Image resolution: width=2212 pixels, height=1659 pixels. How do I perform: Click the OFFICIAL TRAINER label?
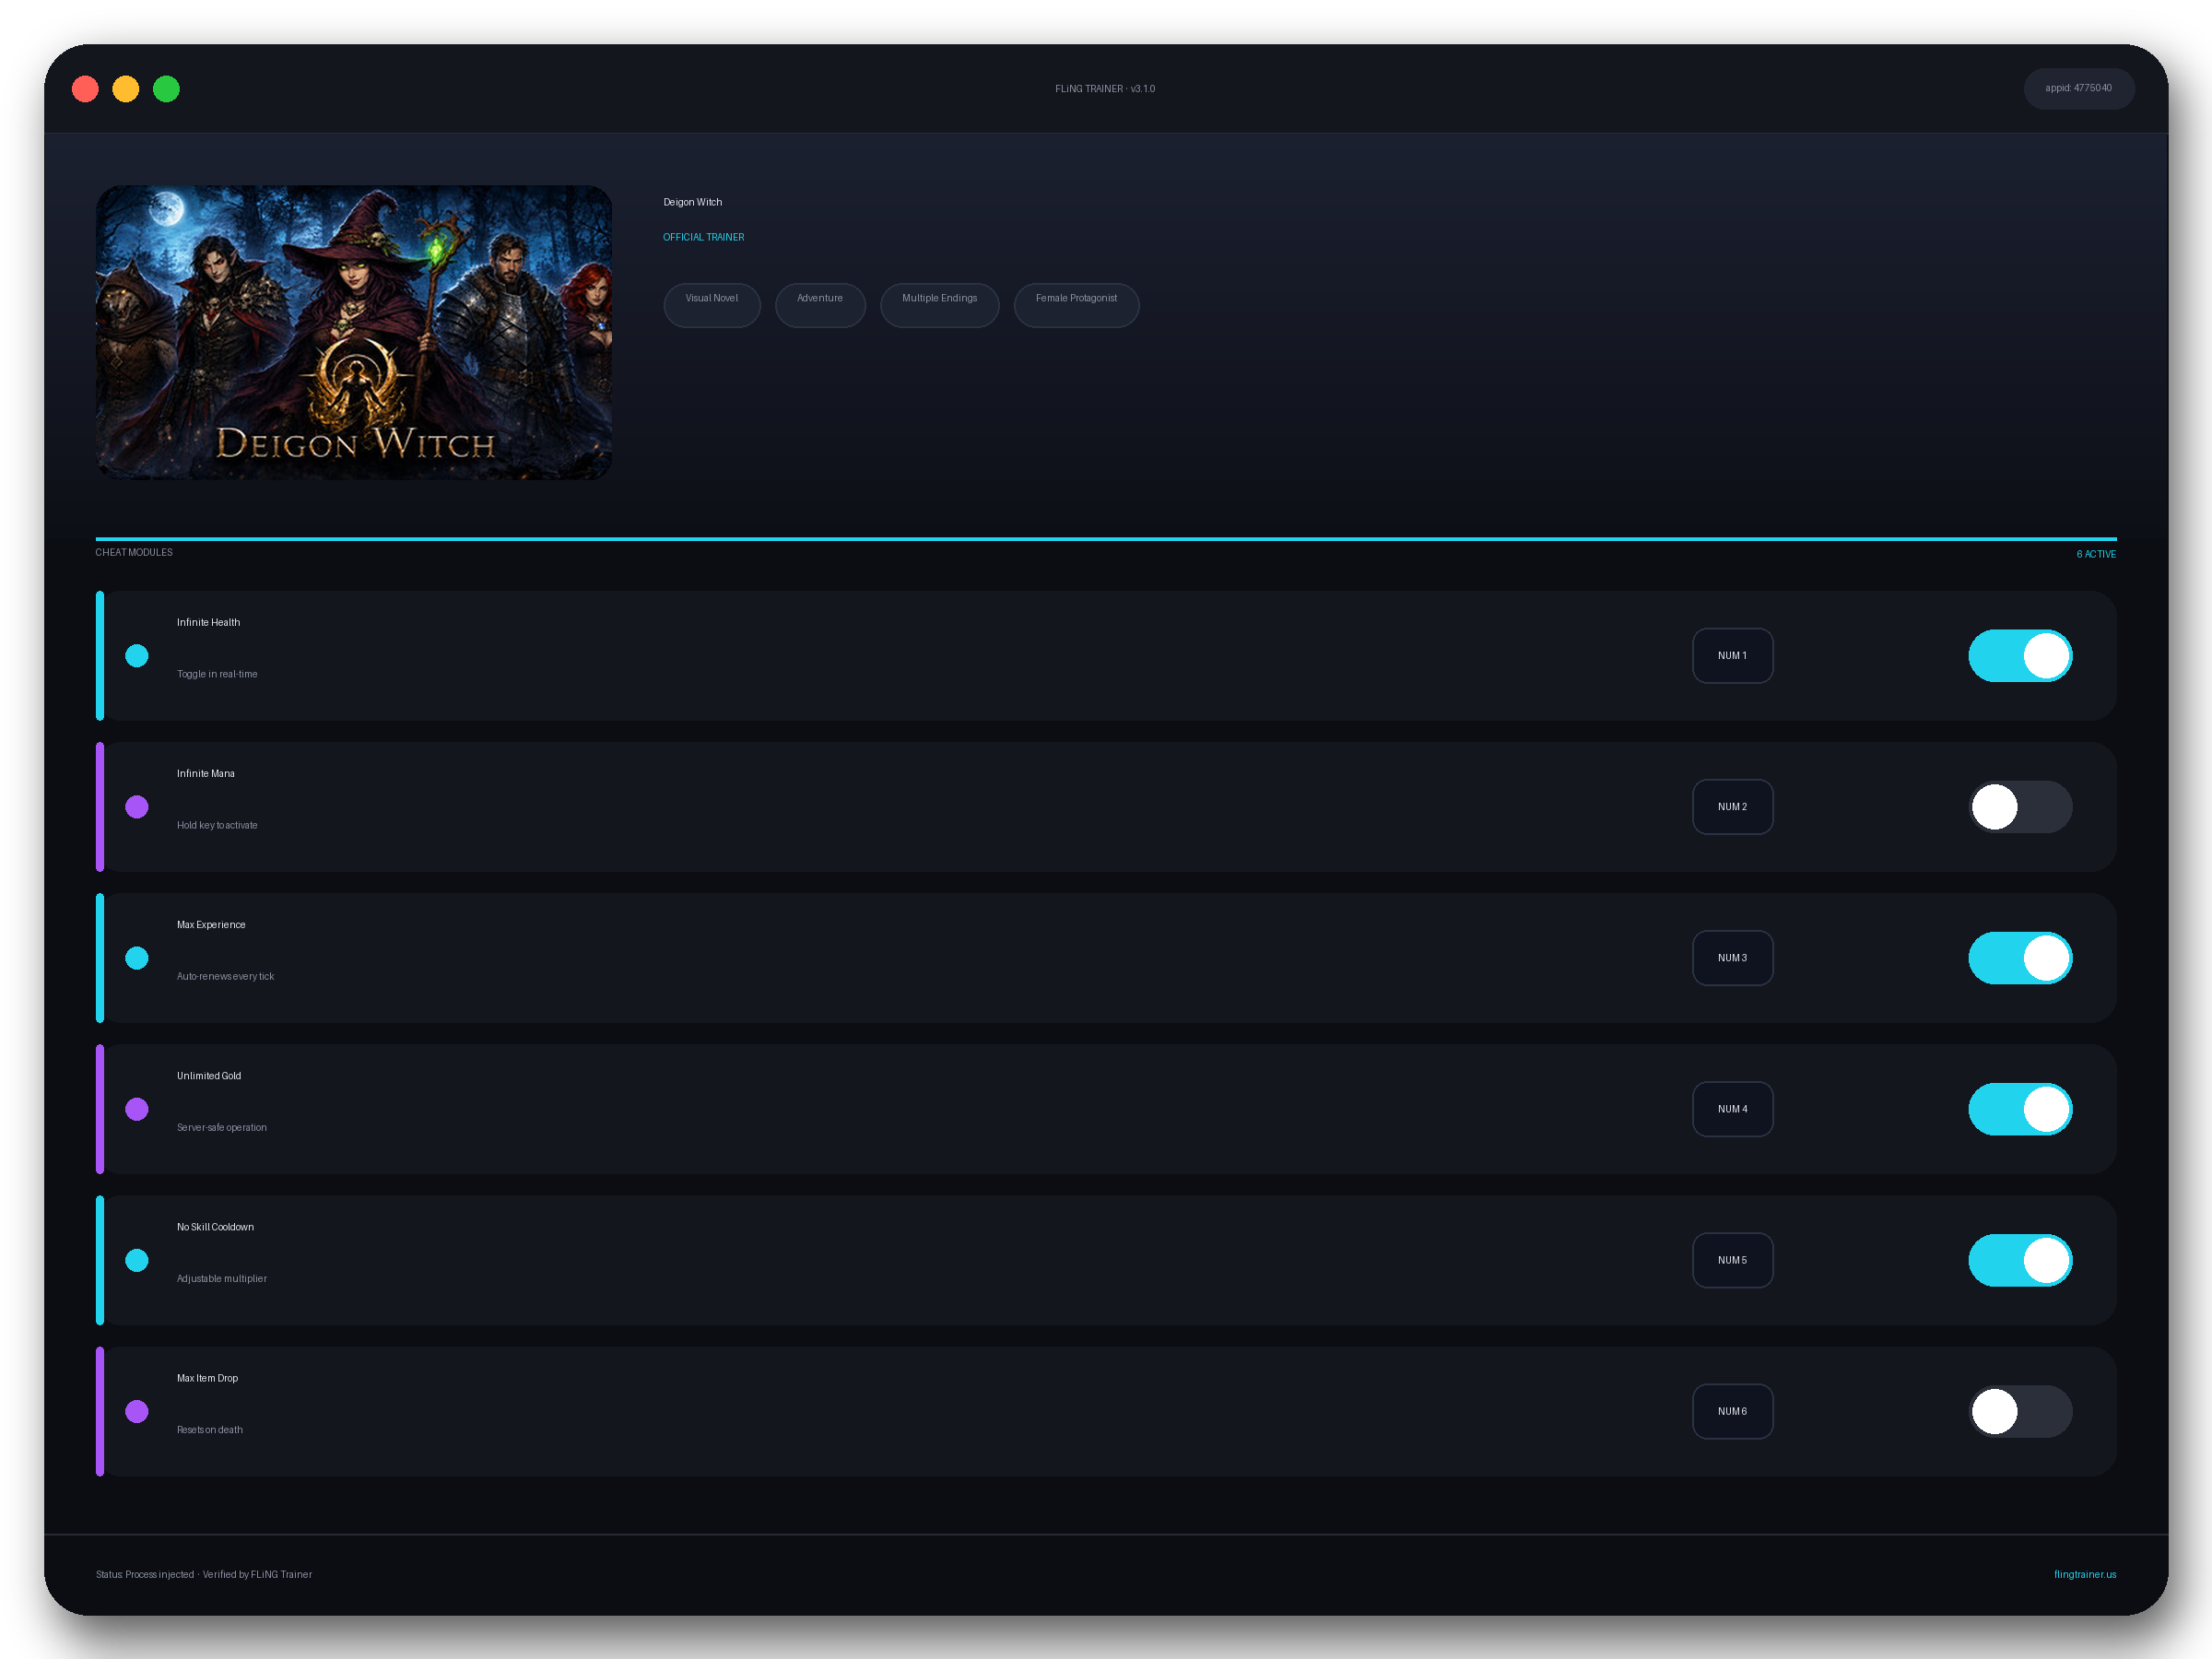[x=703, y=237]
